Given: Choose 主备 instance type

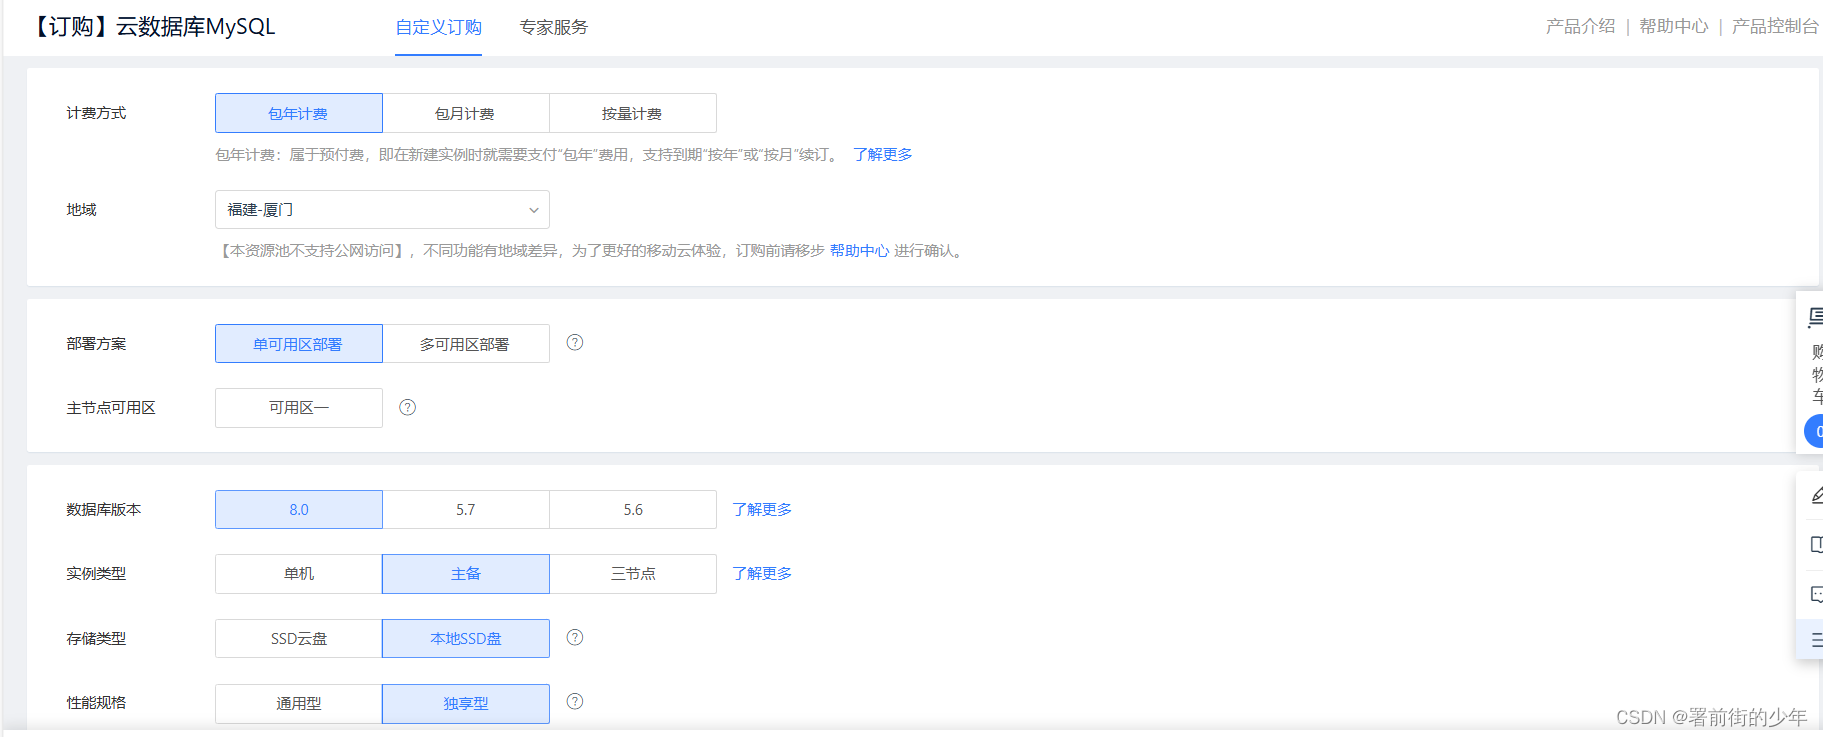Looking at the screenshot, I should pyautogui.click(x=466, y=574).
